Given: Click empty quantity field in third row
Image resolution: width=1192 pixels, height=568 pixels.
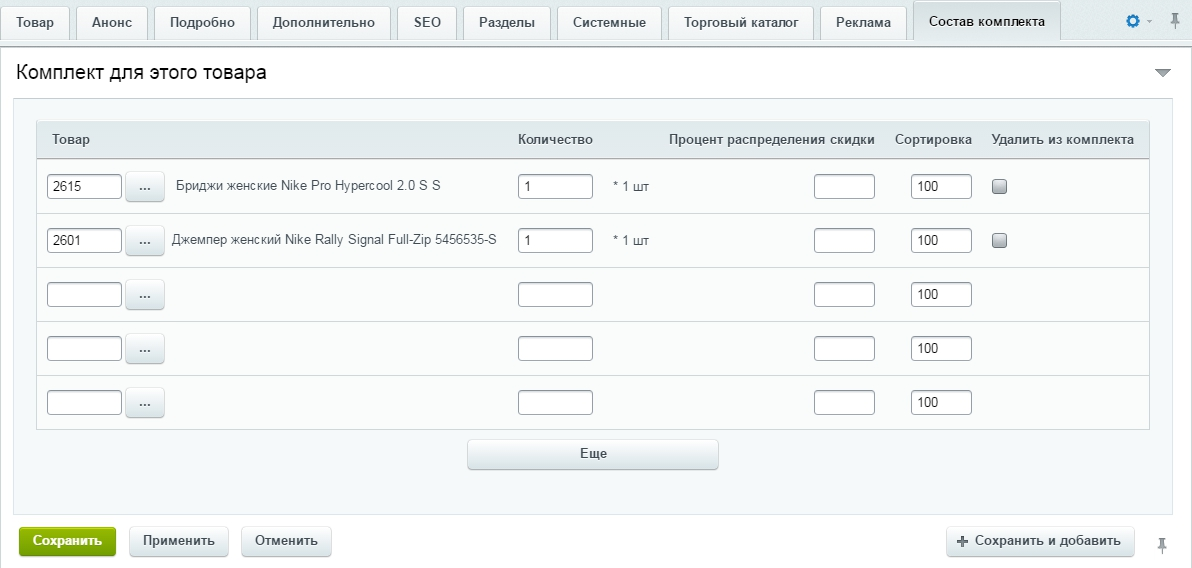Looking at the screenshot, I should click(x=555, y=294).
